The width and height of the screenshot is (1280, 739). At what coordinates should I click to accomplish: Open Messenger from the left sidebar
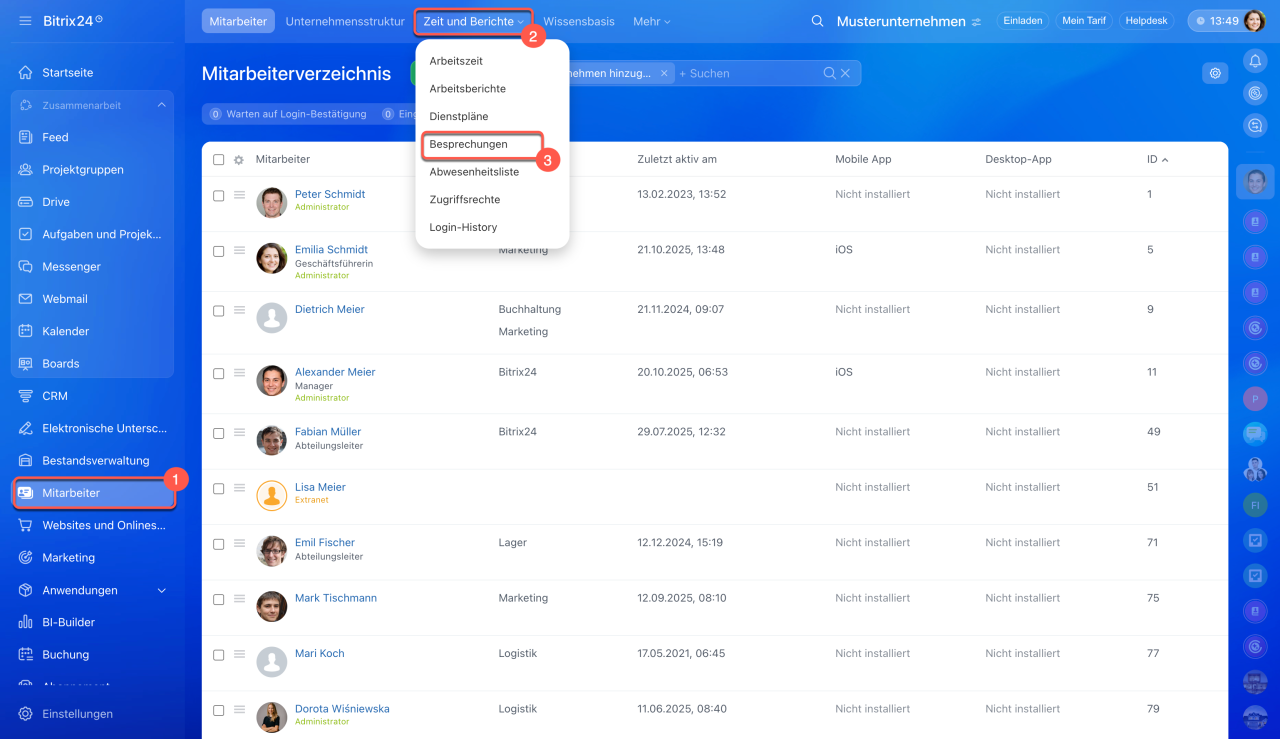tap(71, 267)
